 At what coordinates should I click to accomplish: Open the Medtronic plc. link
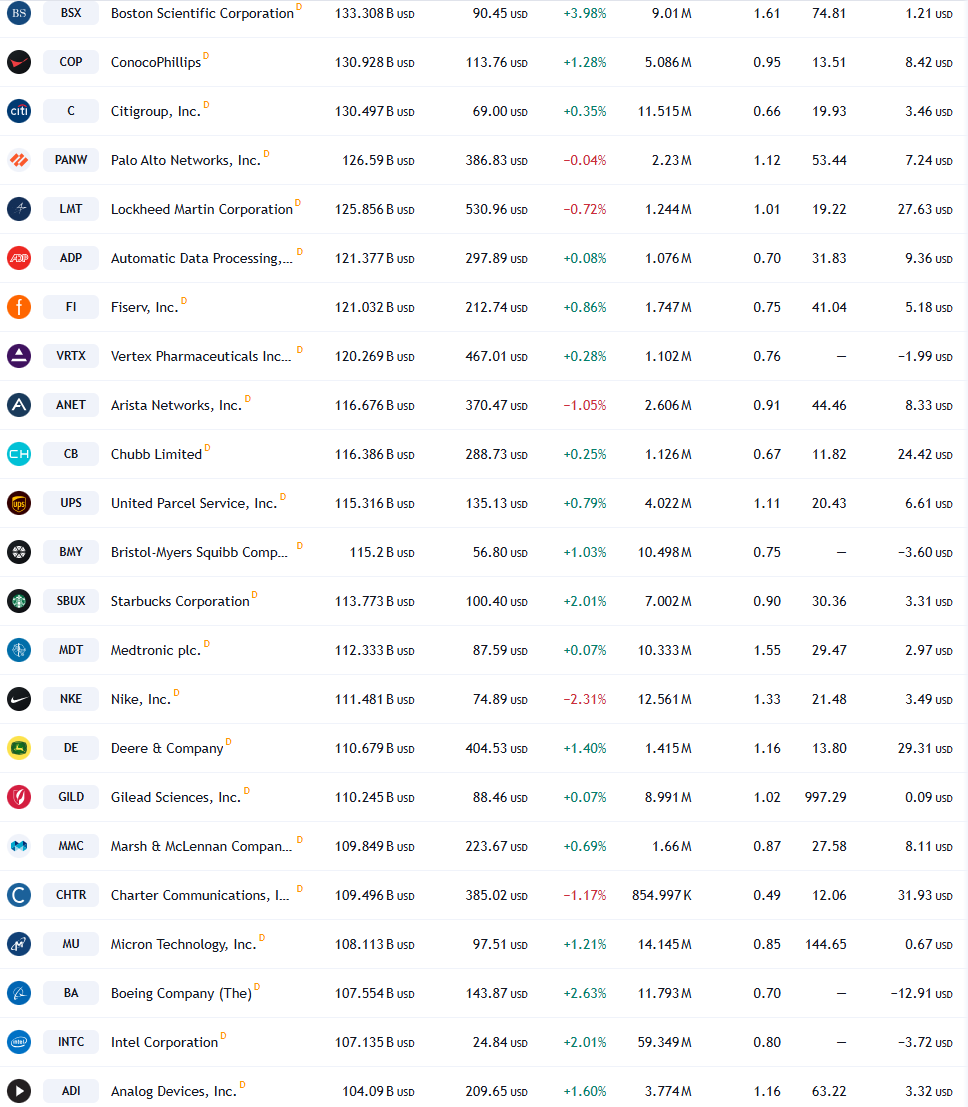[155, 651]
